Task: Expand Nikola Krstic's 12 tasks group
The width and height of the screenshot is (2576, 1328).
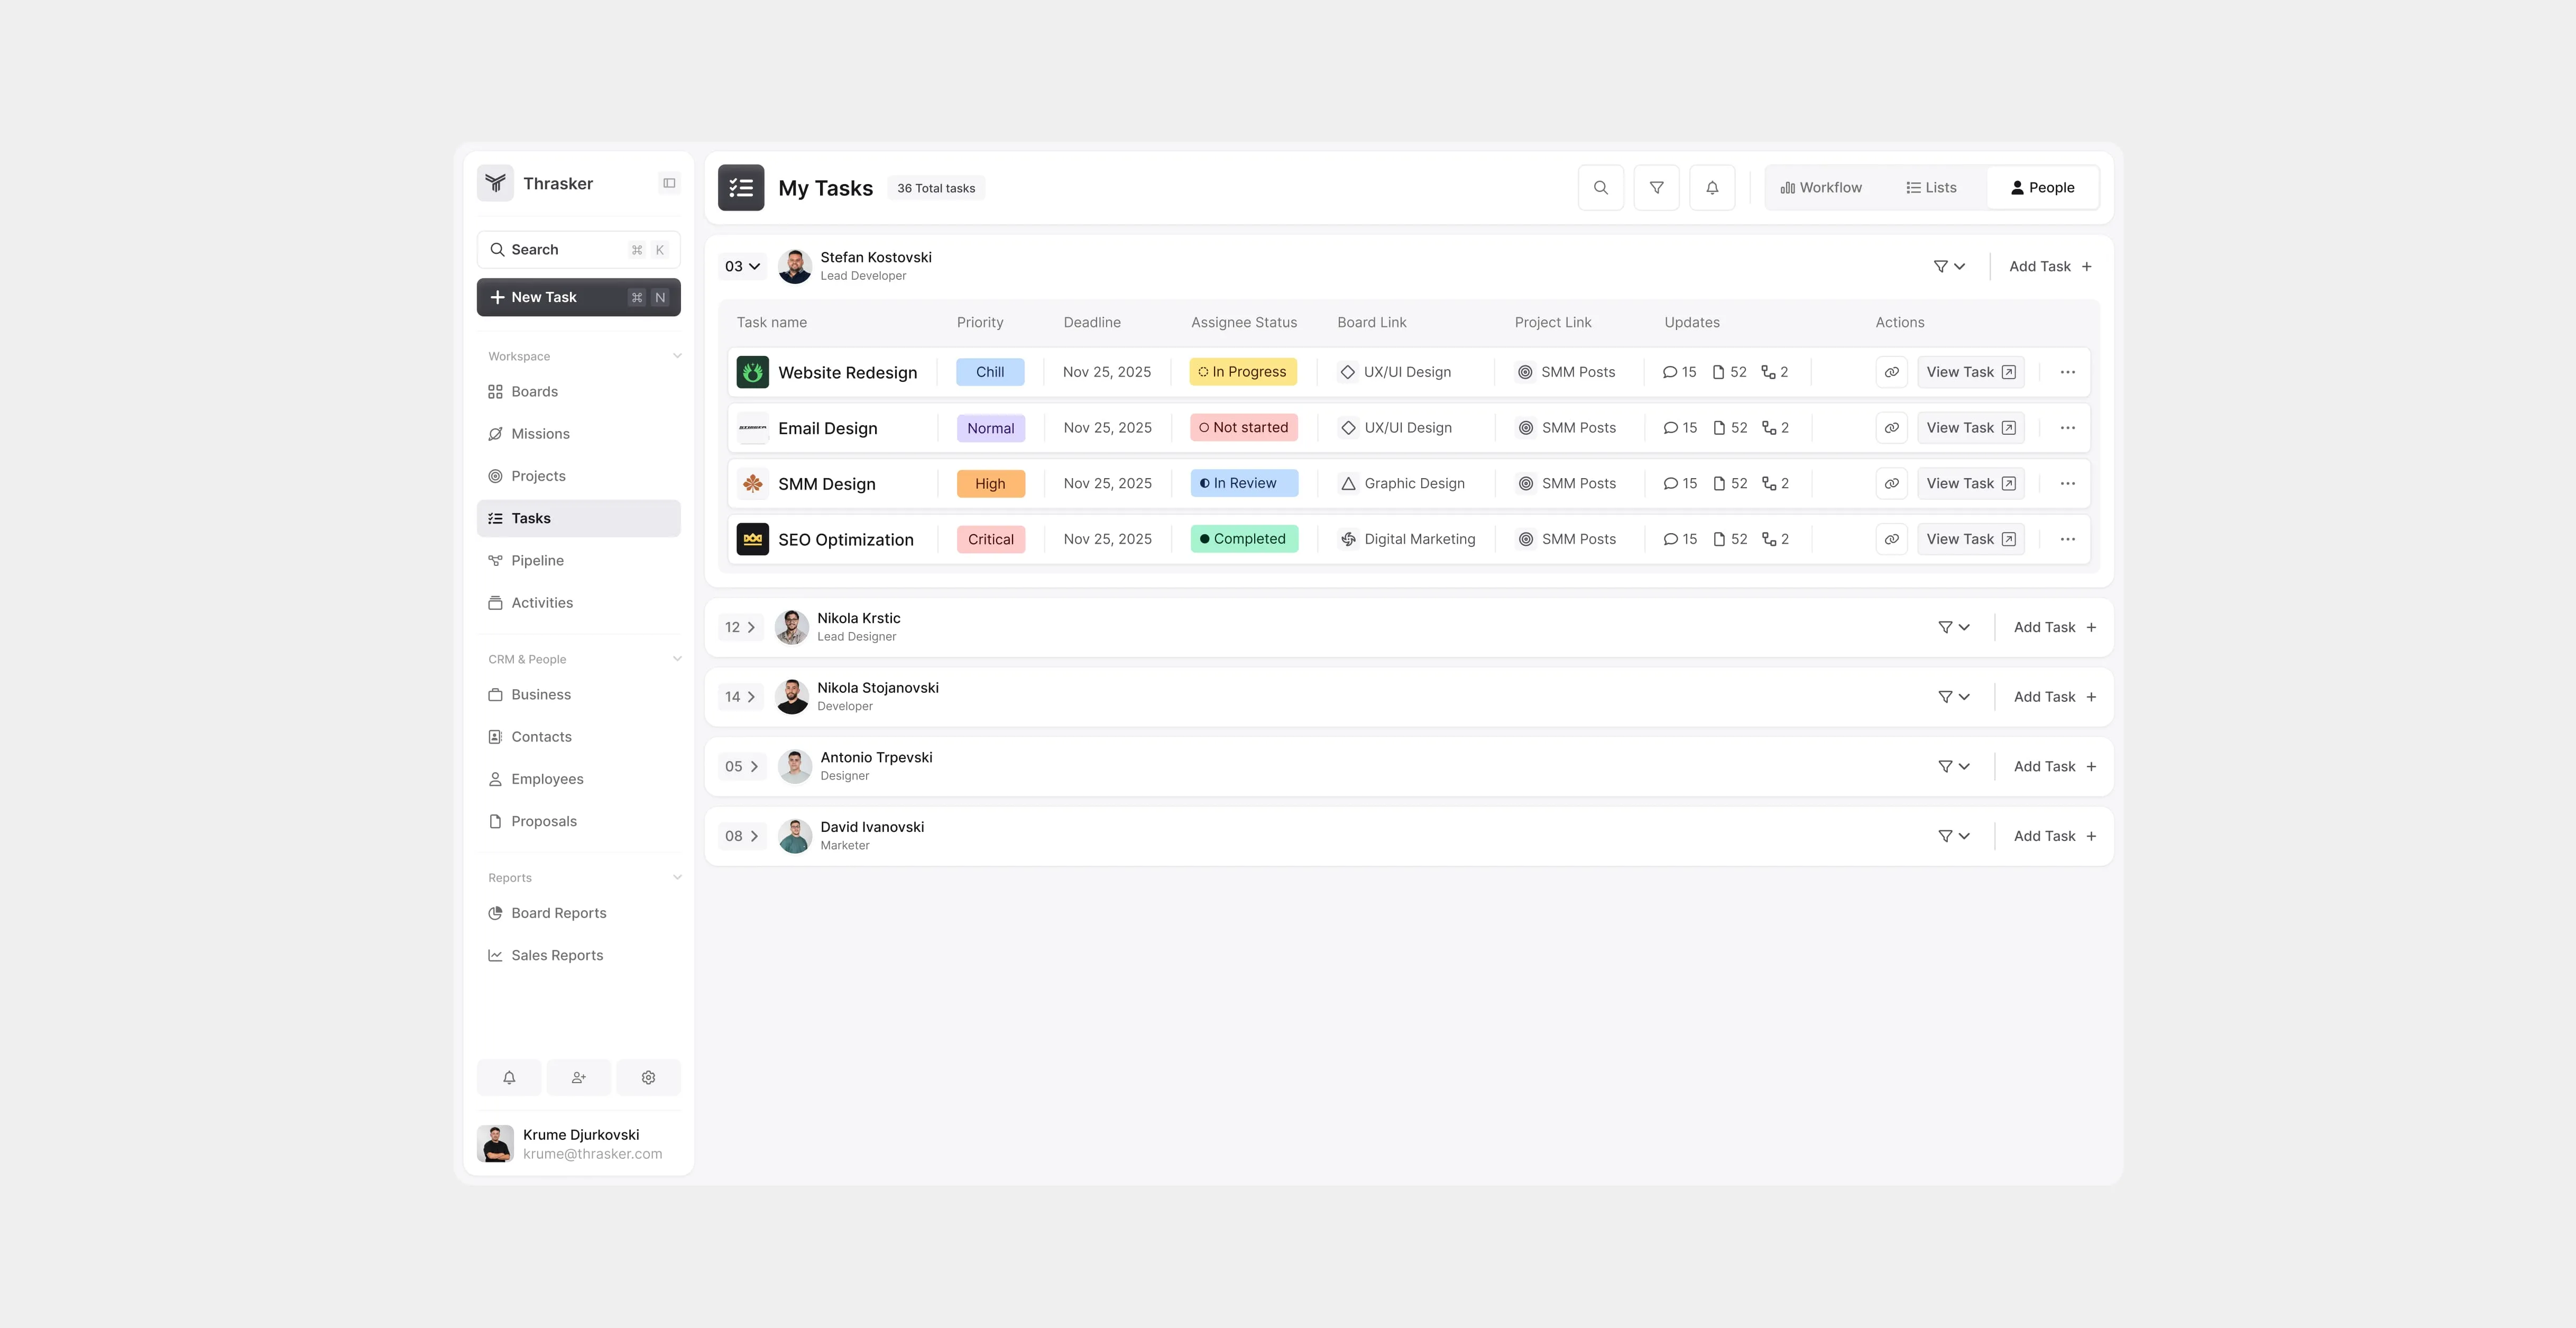Action: coord(740,628)
